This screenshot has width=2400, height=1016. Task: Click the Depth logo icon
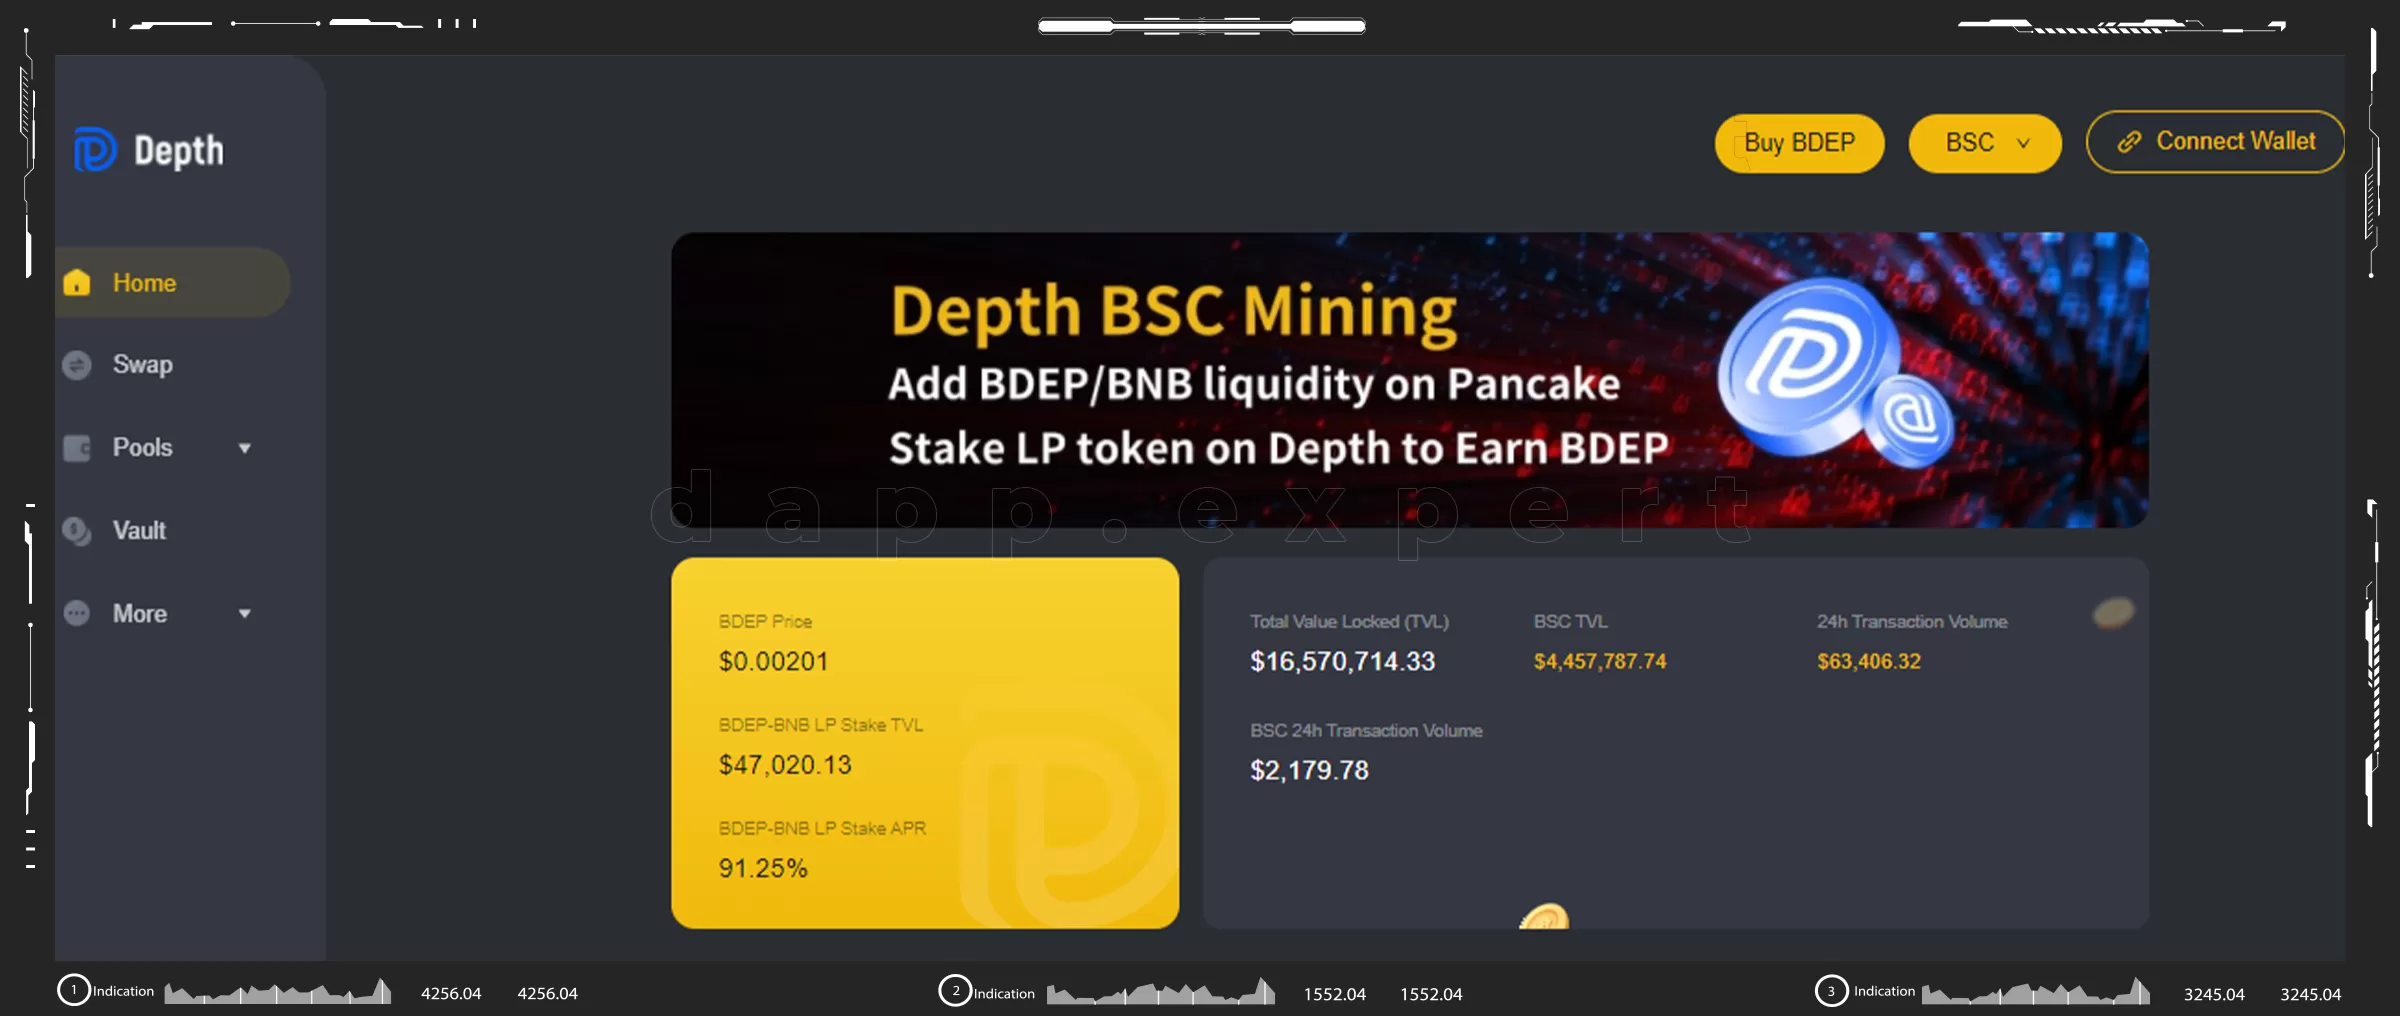click(95, 150)
